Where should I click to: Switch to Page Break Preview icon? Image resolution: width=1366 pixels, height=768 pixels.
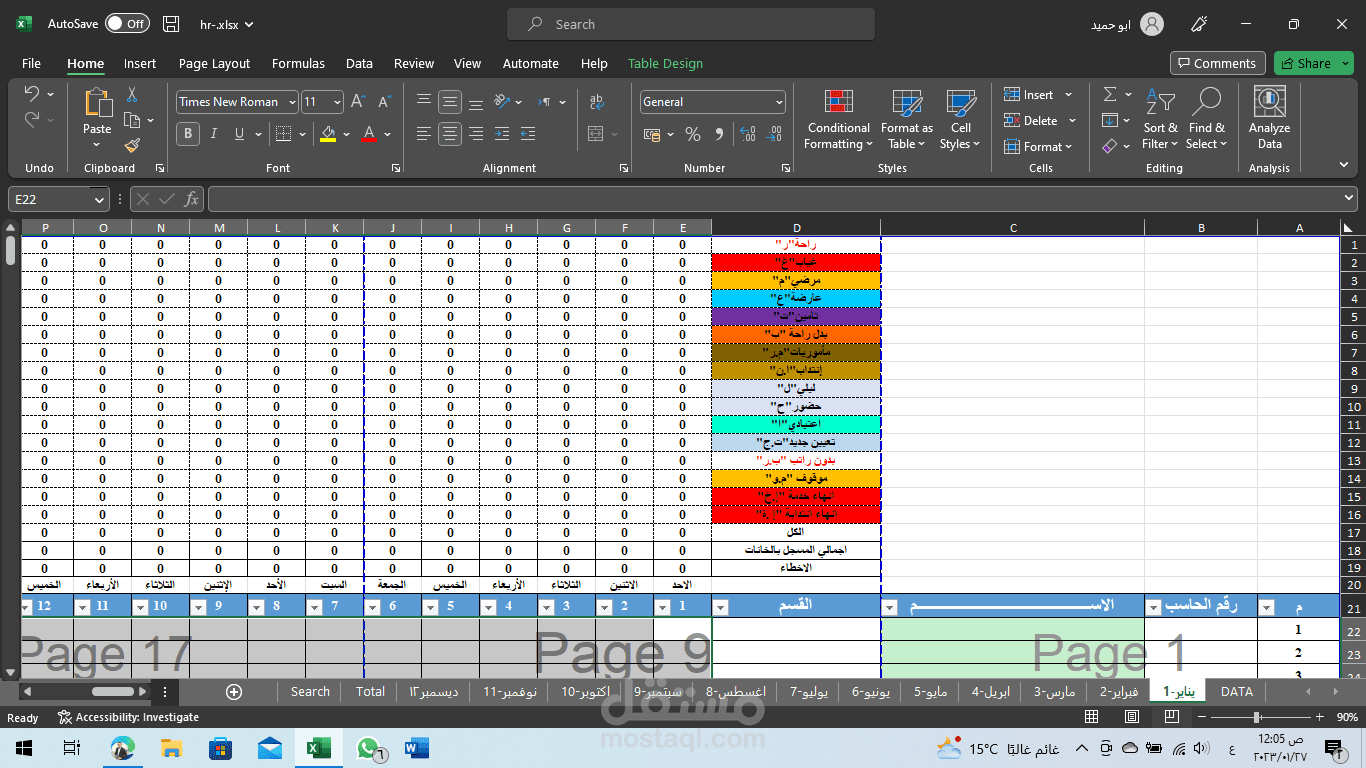click(x=1171, y=717)
